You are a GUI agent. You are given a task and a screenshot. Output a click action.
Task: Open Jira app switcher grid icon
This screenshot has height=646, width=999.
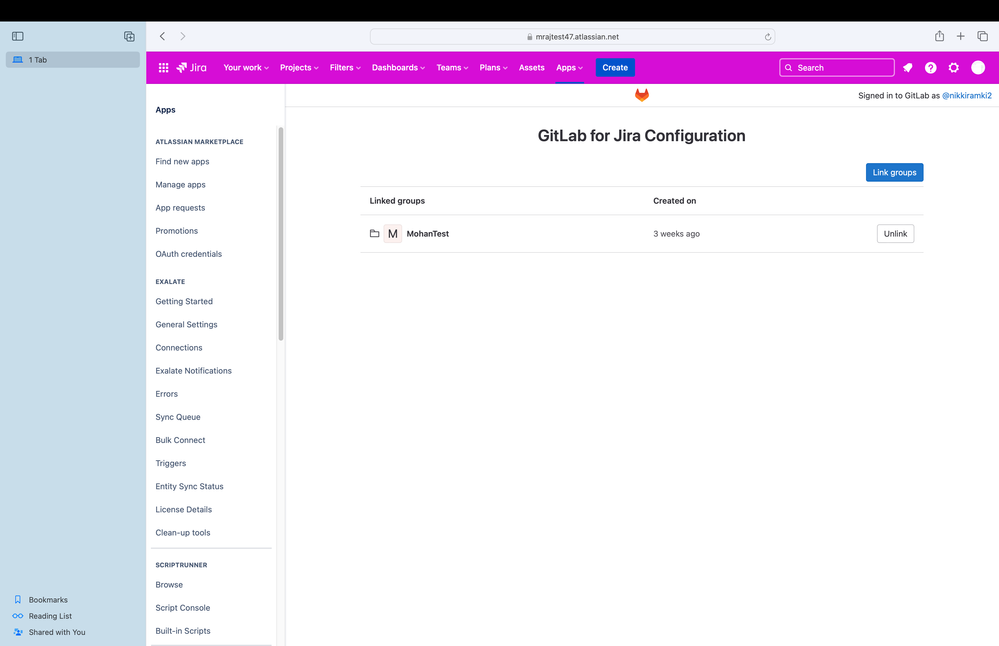pyautogui.click(x=163, y=68)
